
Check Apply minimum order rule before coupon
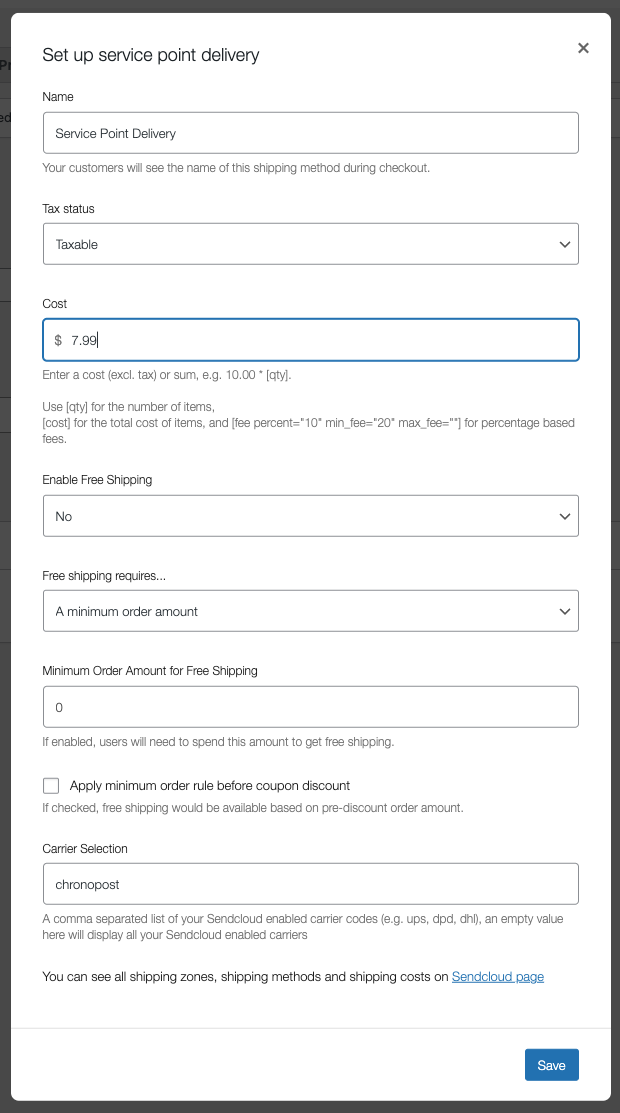[x=50, y=785]
